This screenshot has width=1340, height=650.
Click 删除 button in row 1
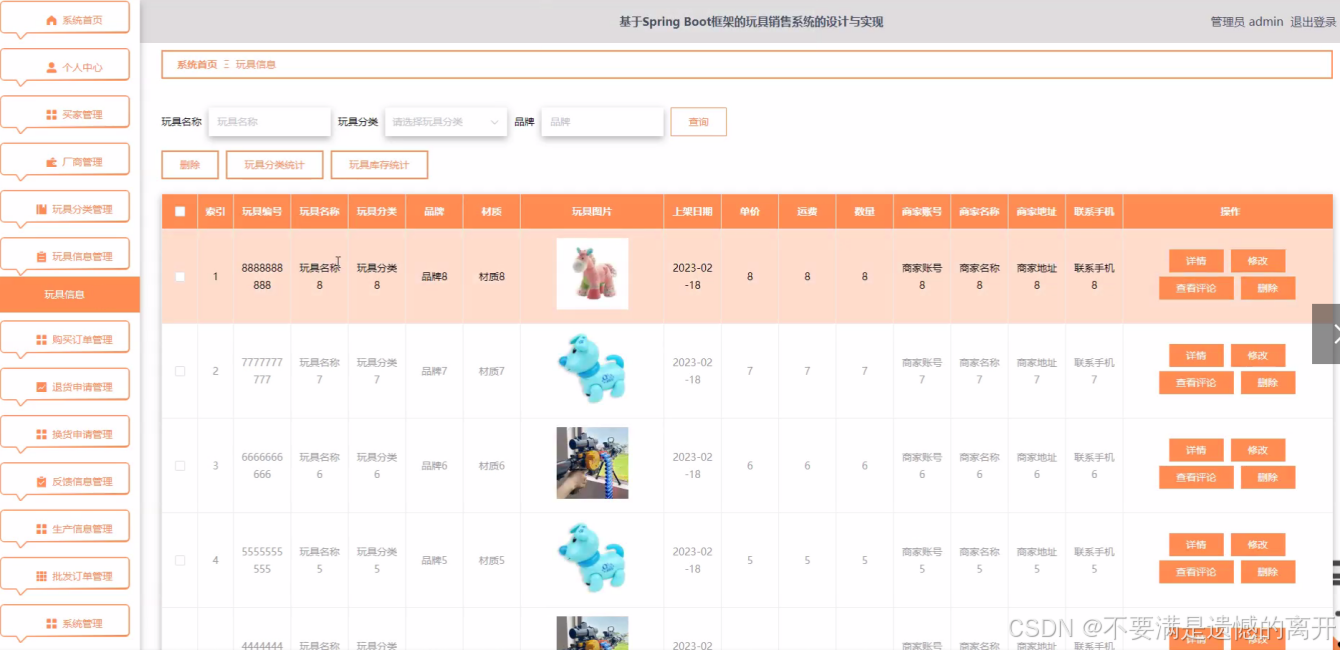tap(1268, 288)
